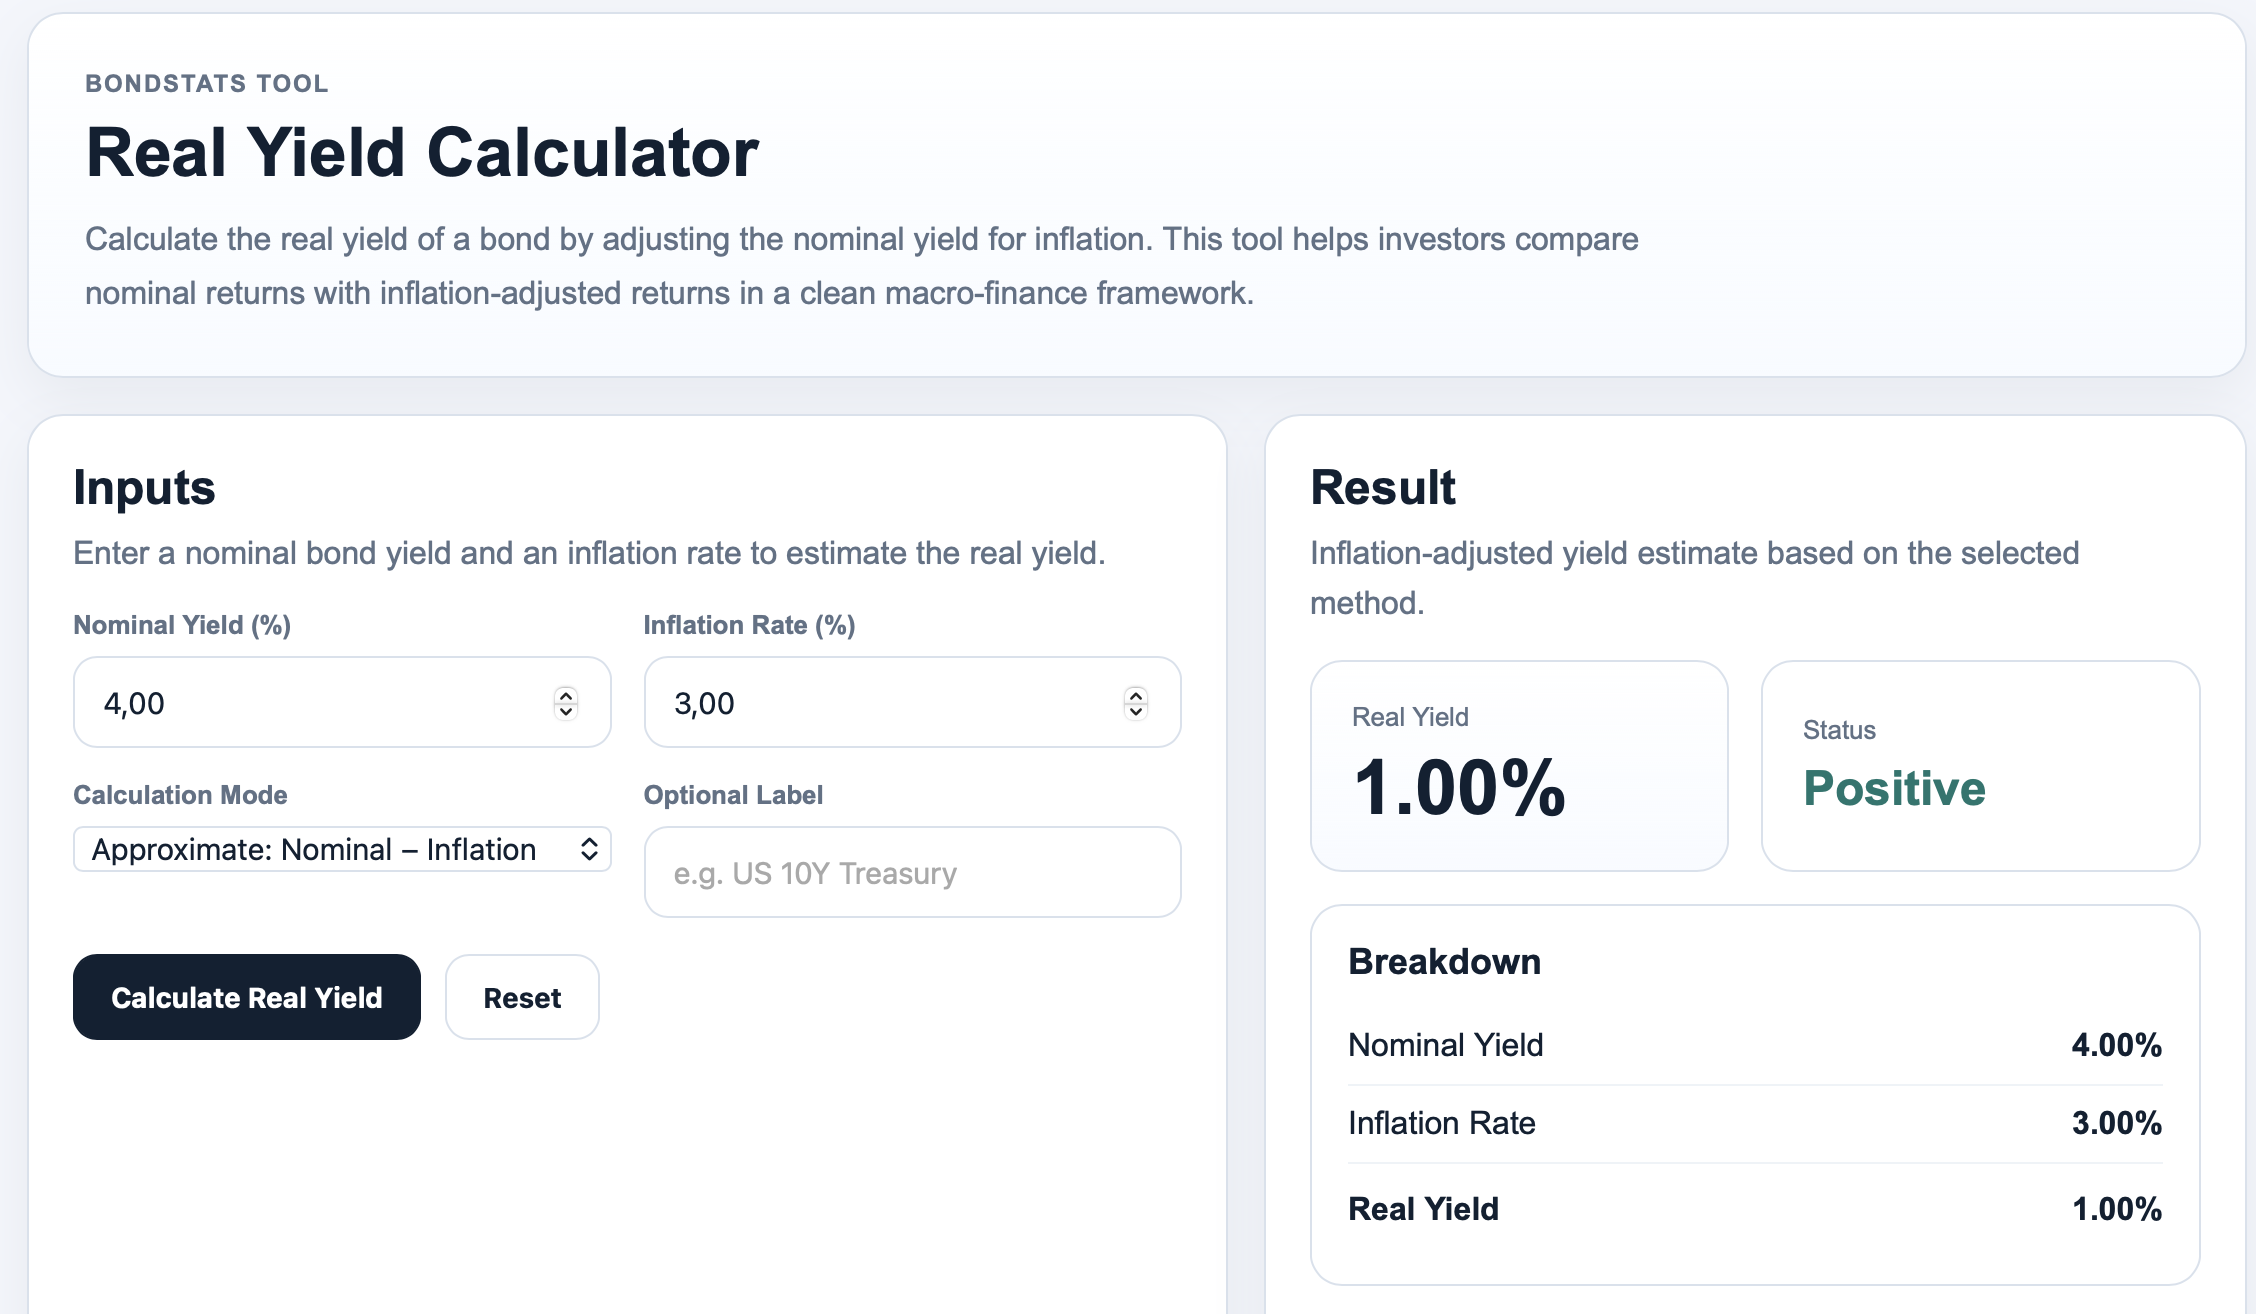Image resolution: width=2256 pixels, height=1314 pixels.
Task: Increment the Inflation Rate using its stepper arrow
Action: (1136, 696)
